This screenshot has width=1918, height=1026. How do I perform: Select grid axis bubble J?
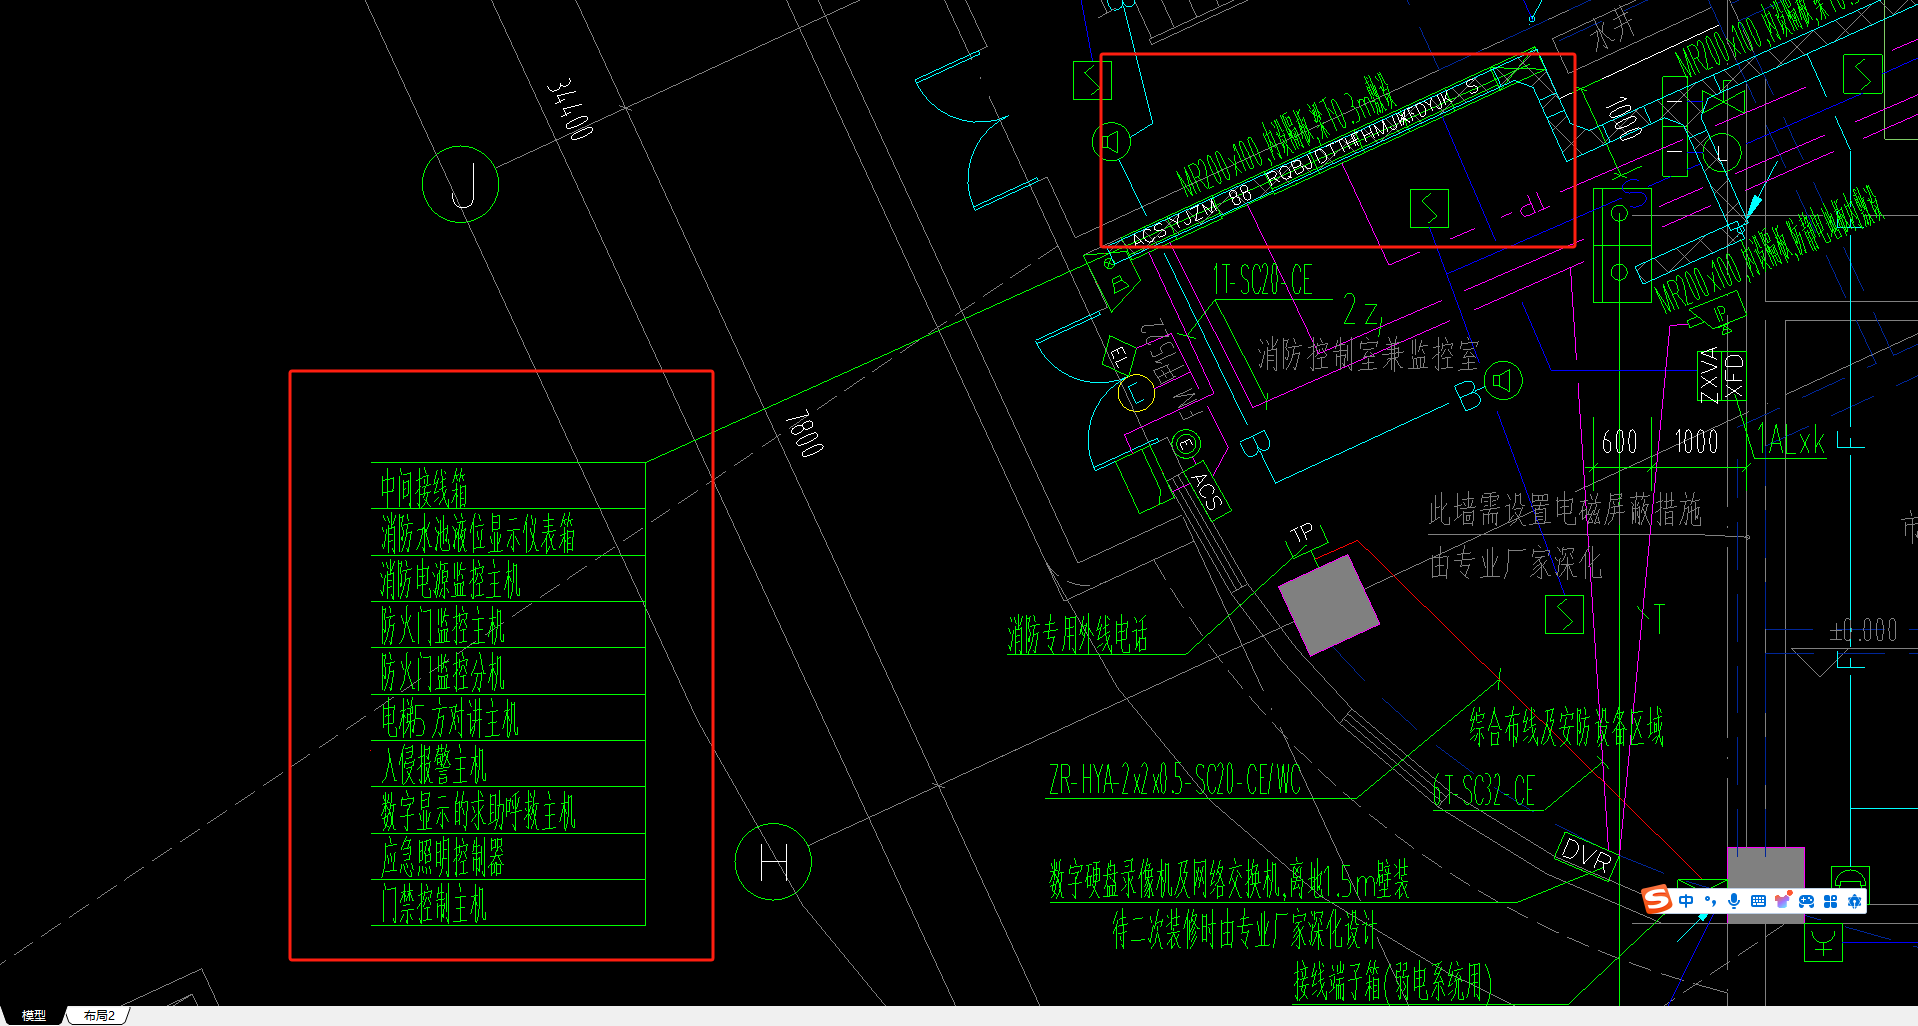pyautogui.click(x=460, y=184)
